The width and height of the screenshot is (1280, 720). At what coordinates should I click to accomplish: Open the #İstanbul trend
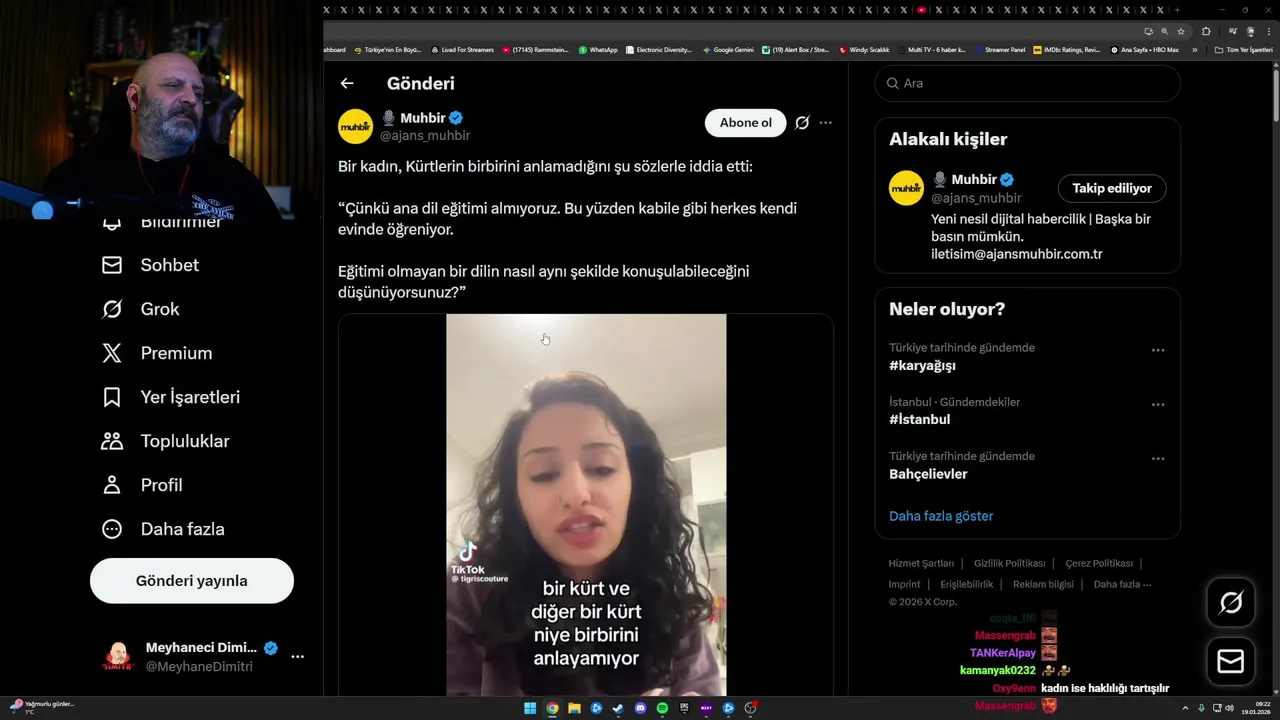tap(920, 420)
